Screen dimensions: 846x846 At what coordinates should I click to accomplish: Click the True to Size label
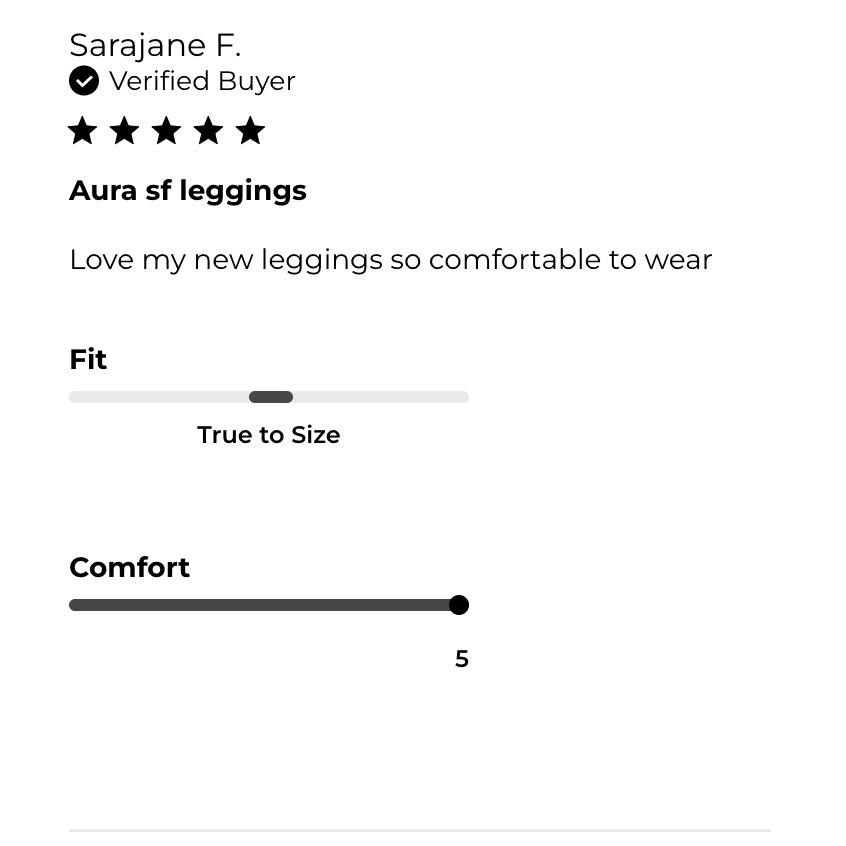click(x=269, y=435)
